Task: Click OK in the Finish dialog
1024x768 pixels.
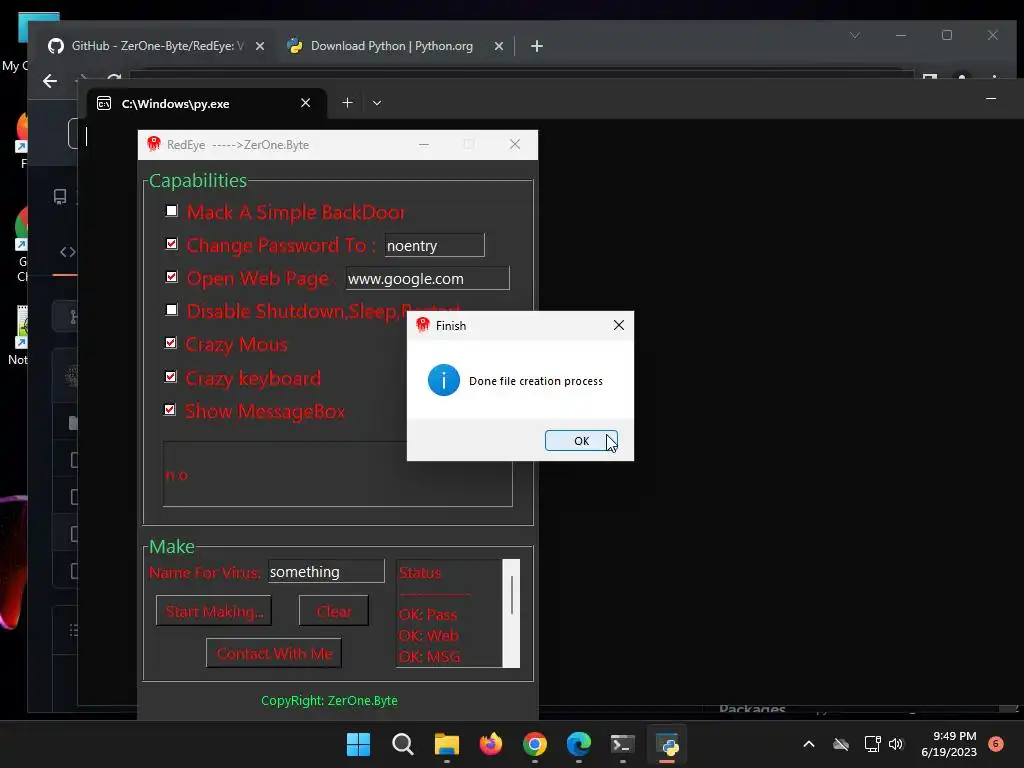Action: [x=581, y=441]
